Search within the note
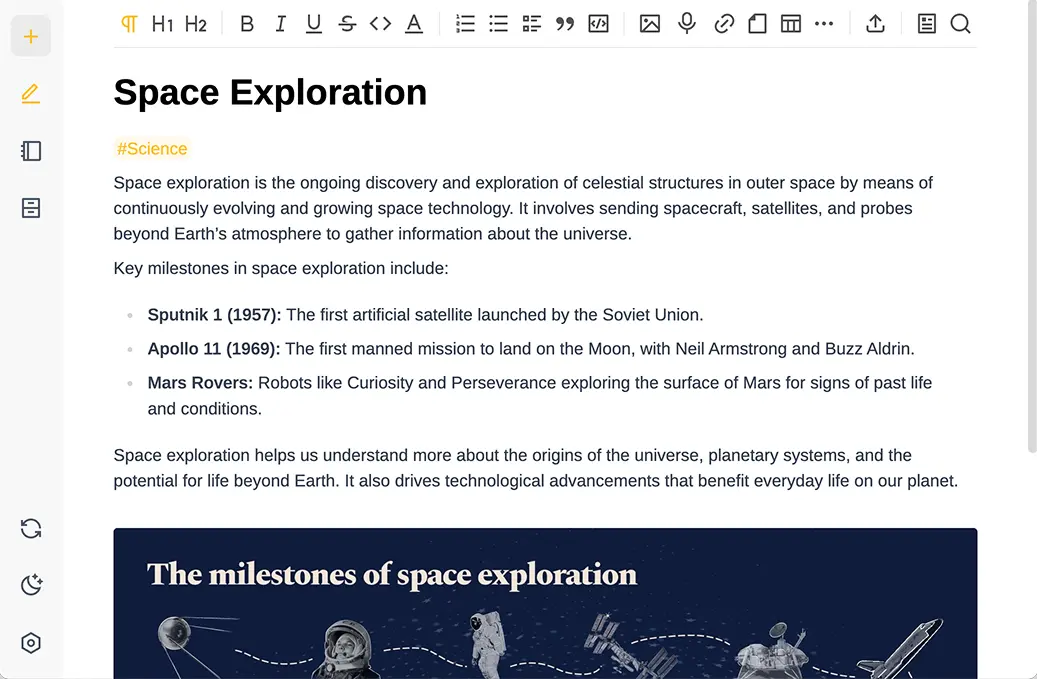The height and width of the screenshot is (679, 1037). tap(960, 24)
